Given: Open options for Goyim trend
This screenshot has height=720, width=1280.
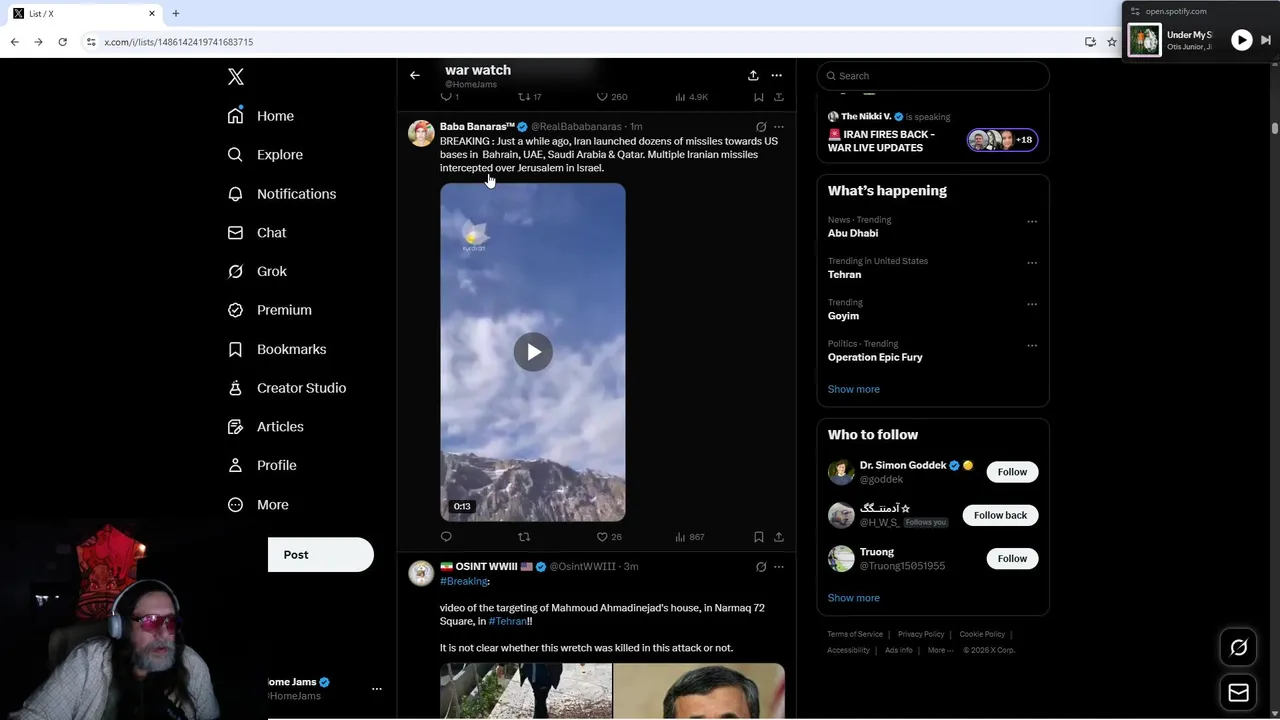Looking at the screenshot, I should pos(1032,304).
